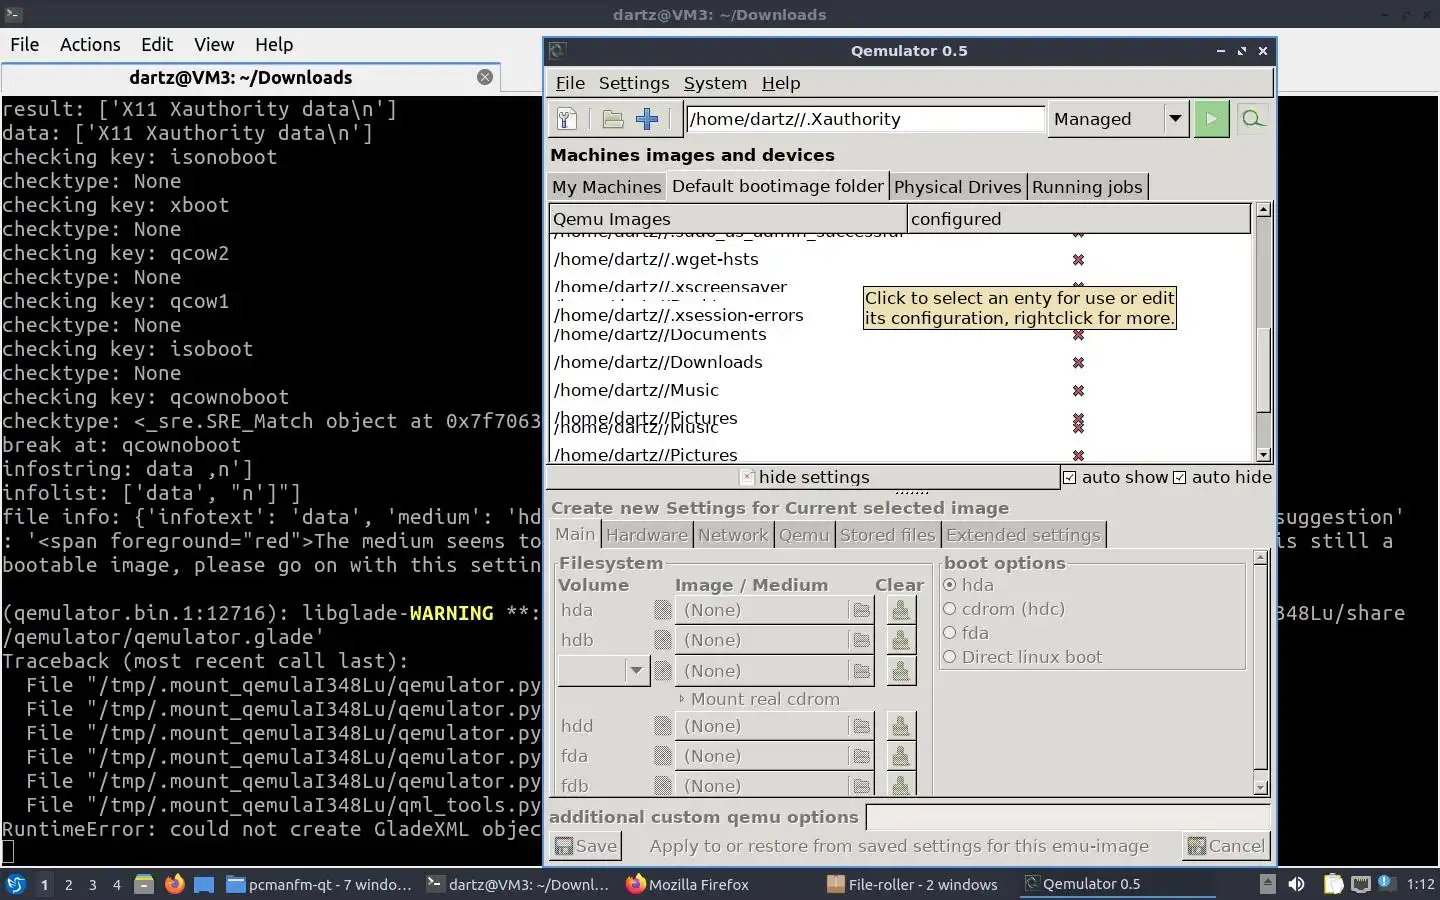
Task: Click the browse folder icon in hdb row
Action: pos(861,640)
